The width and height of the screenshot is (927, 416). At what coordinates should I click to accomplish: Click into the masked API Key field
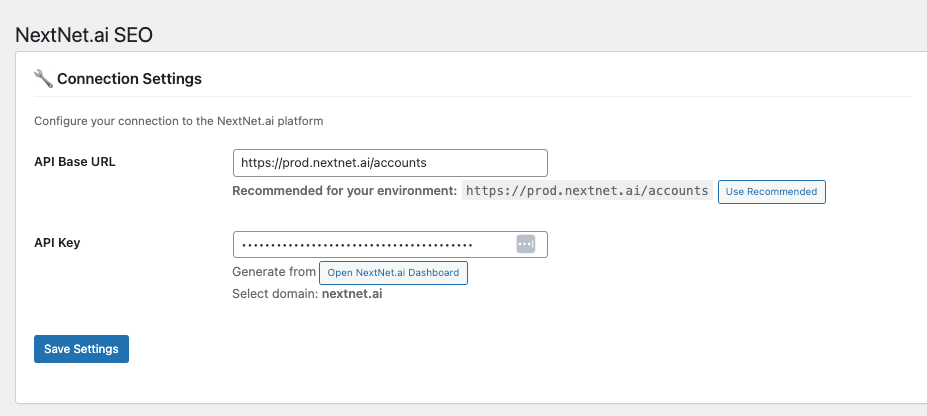click(x=370, y=244)
